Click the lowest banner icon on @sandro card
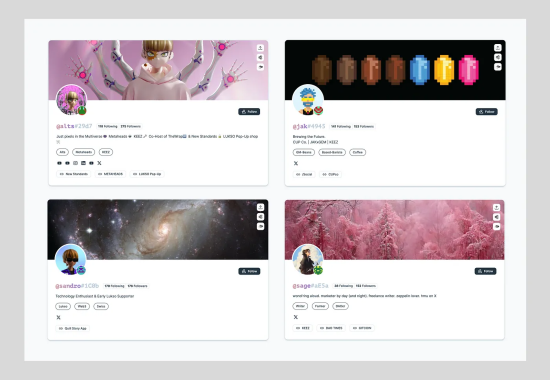 pos(260,226)
